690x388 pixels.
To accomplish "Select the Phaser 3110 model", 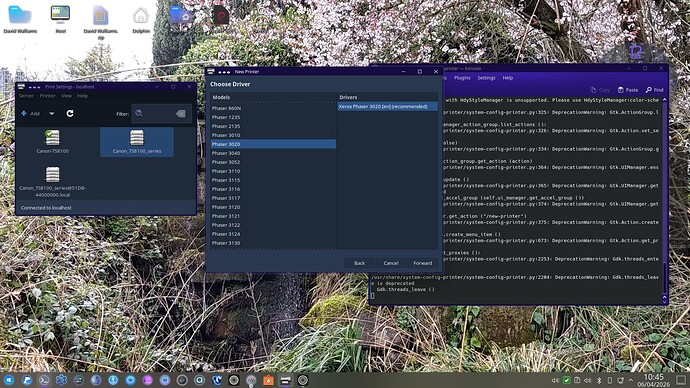I will point(273,171).
